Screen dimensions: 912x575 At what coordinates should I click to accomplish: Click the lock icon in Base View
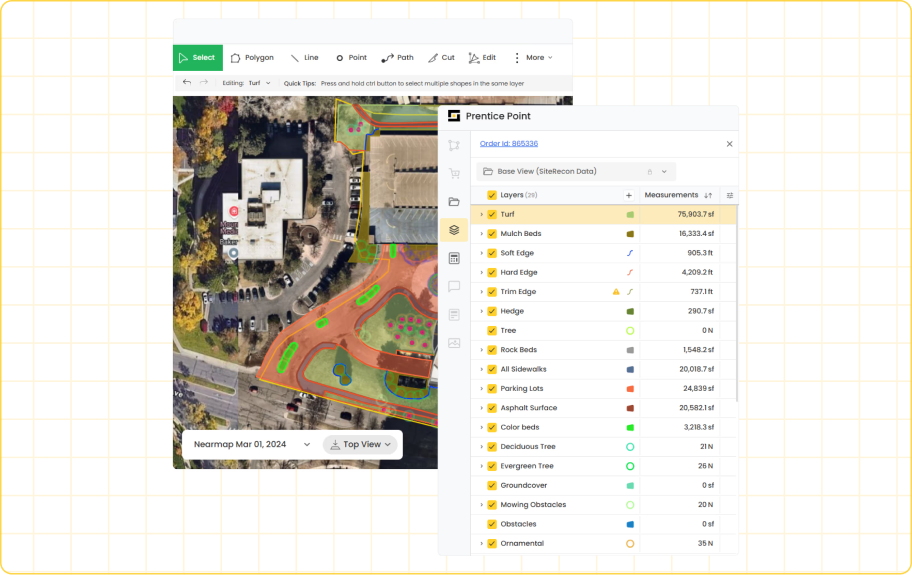pos(650,172)
